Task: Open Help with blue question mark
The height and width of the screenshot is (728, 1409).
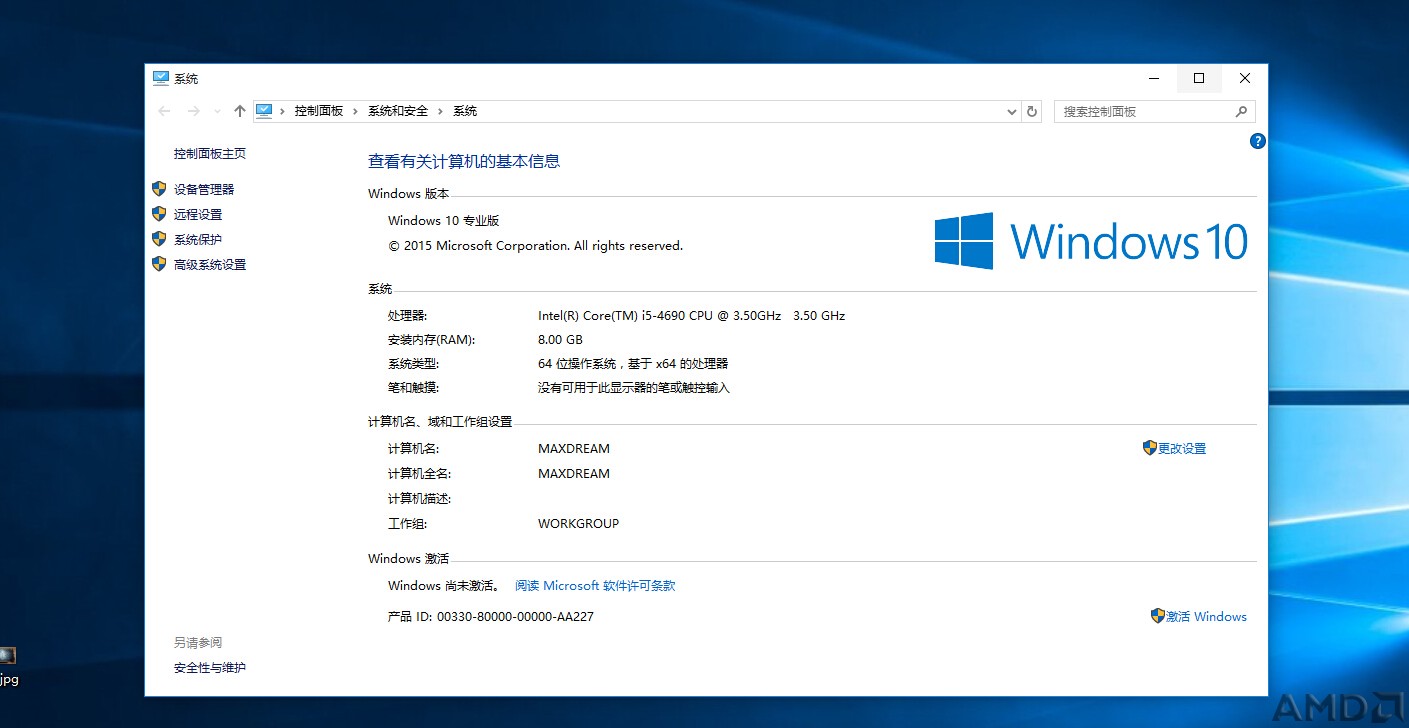Action: (1258, 141)
